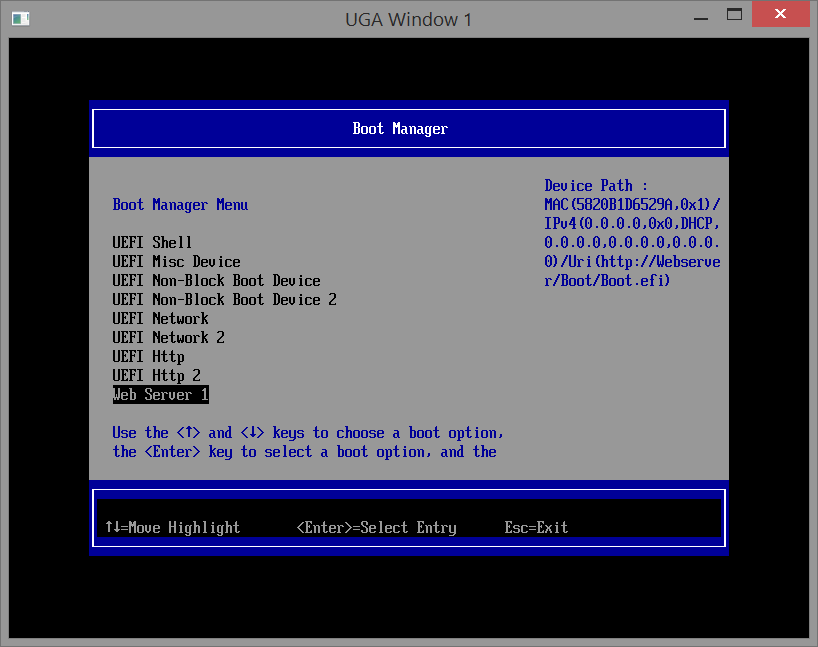The image size is (818, 647).
Task: Choose the UEFI Http 2 boot option
Action: 156,376
